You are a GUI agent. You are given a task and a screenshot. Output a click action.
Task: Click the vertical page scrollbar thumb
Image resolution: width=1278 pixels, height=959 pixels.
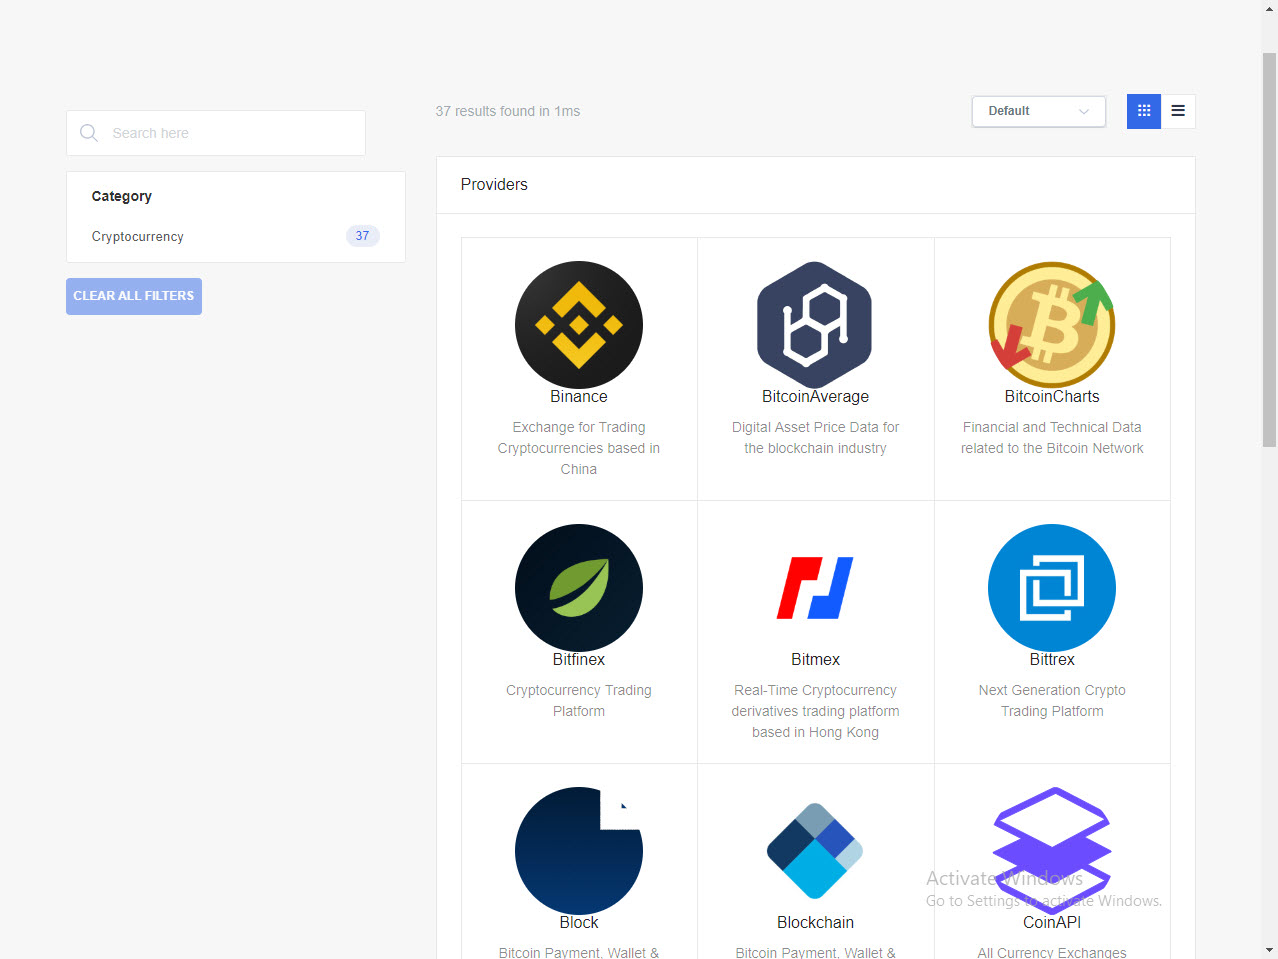[1269, 250]
